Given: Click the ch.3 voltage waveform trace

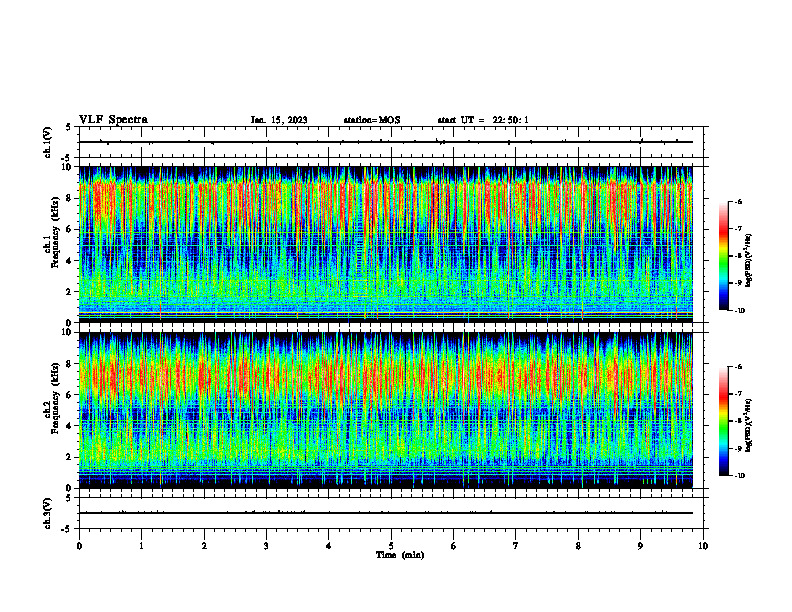Looking at the screenshot, I should click(386, 513).
